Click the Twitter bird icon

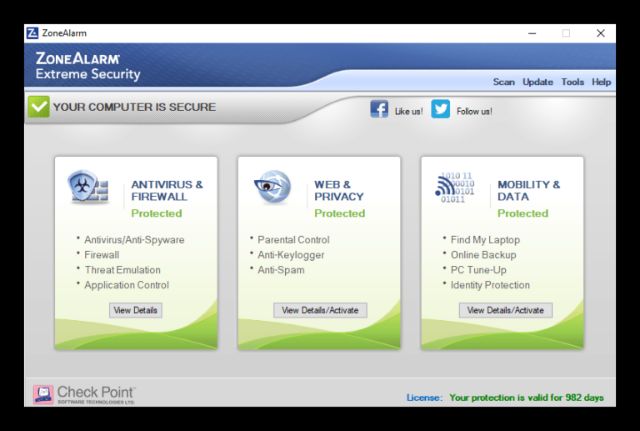pyautogui.click(x=441, y=110)
